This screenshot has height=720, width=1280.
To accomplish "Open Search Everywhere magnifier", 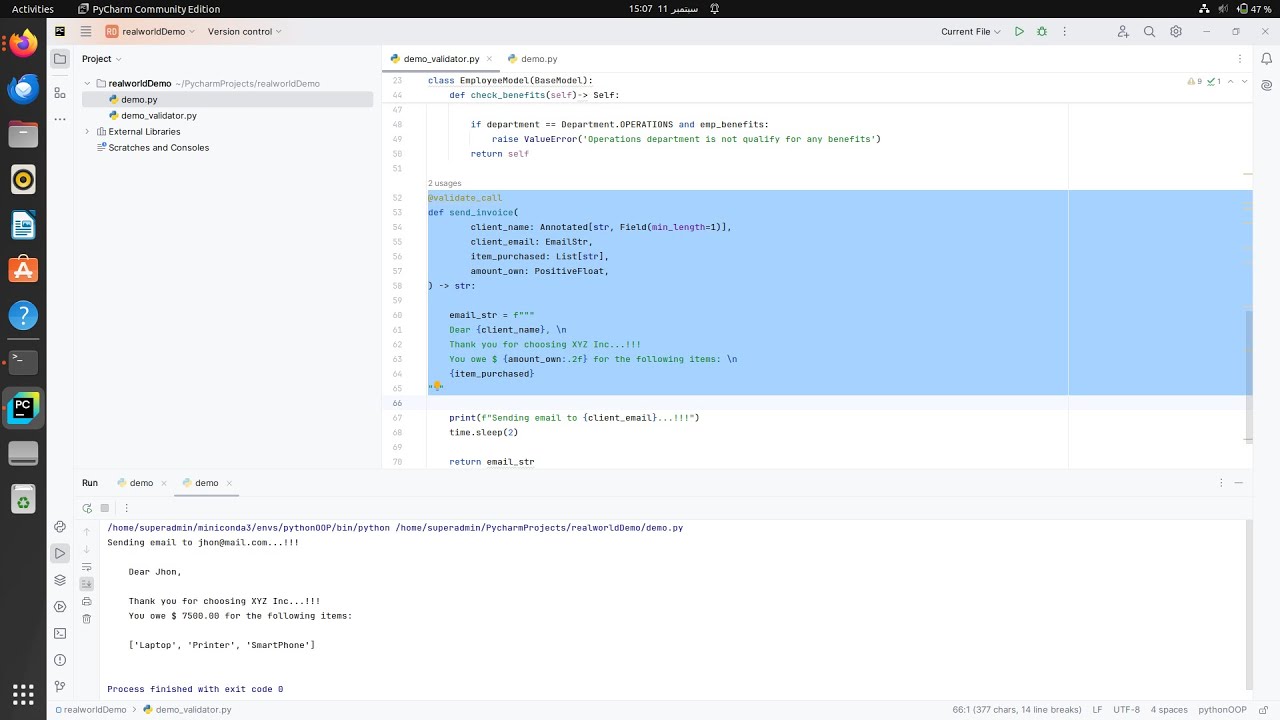I will 1150,32.
